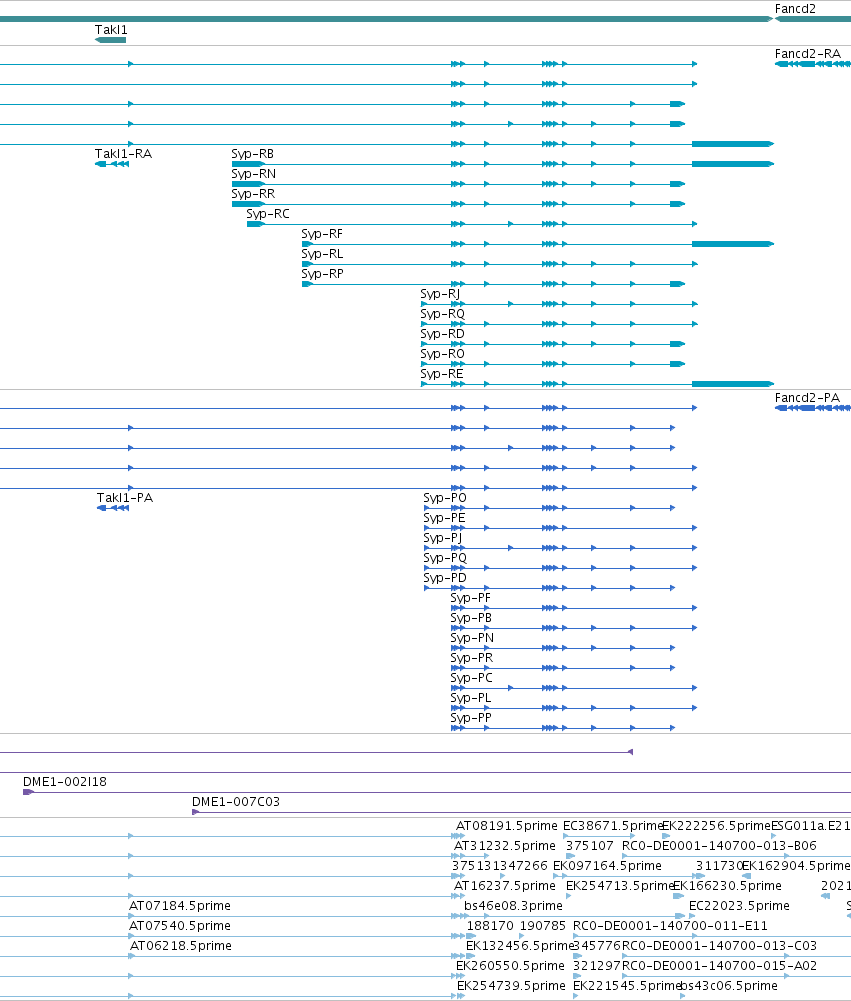This screenshot has height=1001, width=851.
Task: Open EST EC38671.5prime
Action: click(613, 826)
